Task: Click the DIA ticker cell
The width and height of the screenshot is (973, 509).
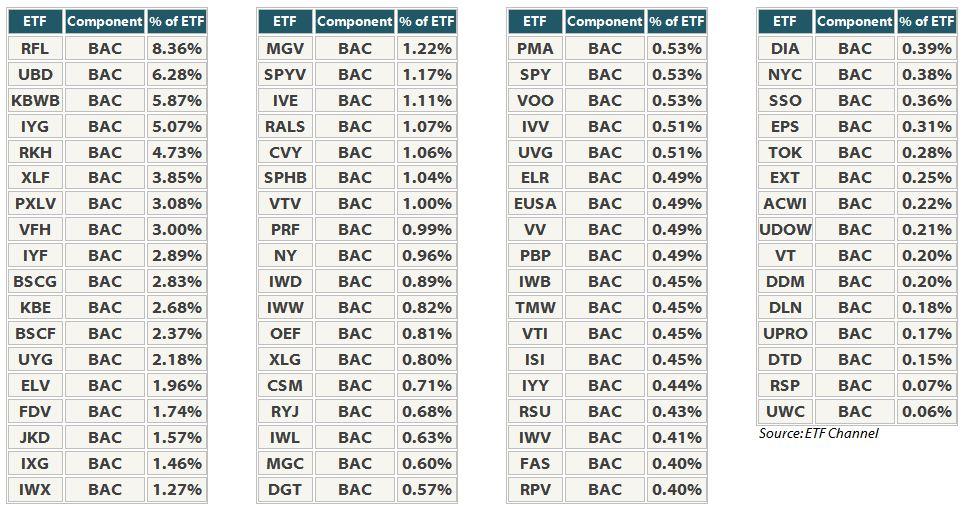Action: 786,48
